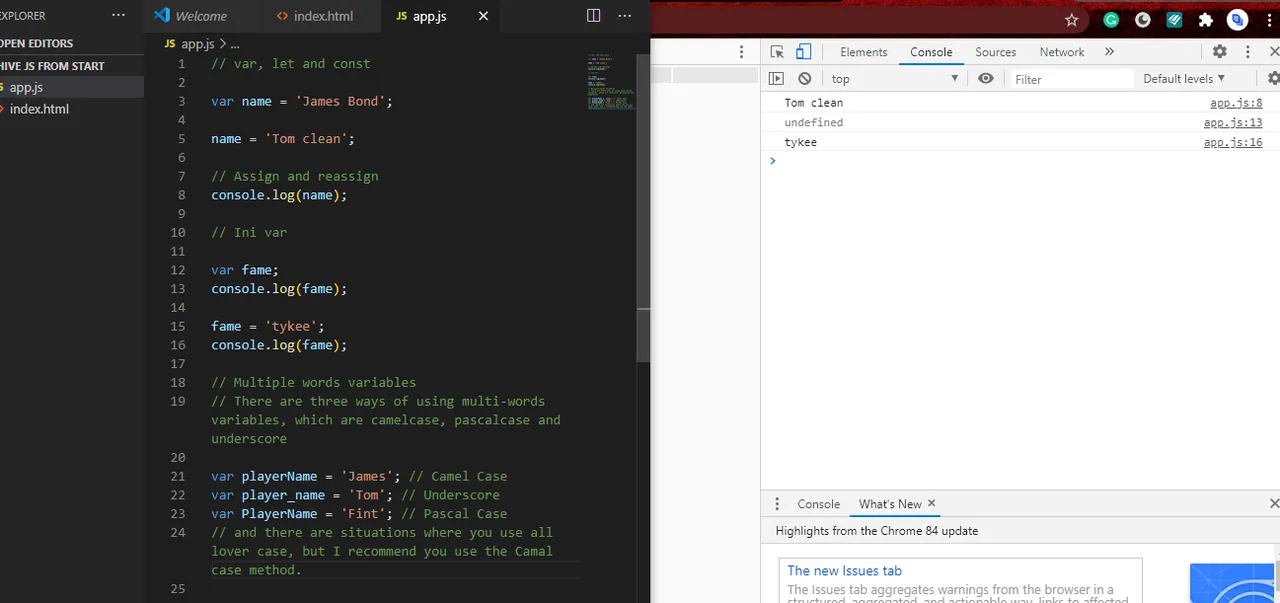
Task: Show more DevTools tabs chevron
Action: pos(1109,52)
